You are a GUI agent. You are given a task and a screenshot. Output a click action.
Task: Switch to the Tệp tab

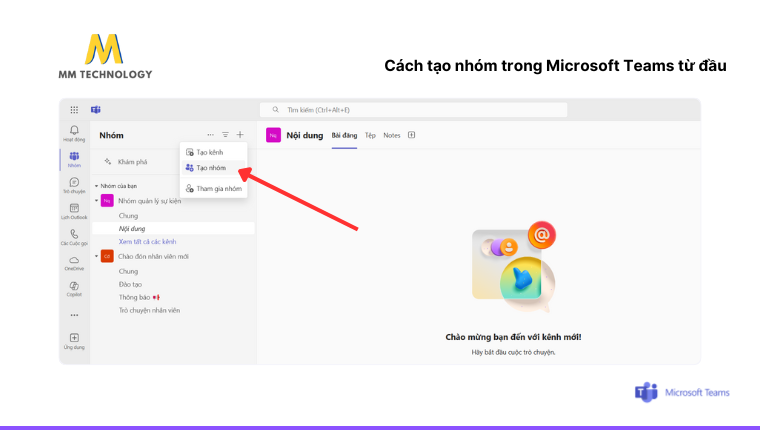click(x=370, y=135)
